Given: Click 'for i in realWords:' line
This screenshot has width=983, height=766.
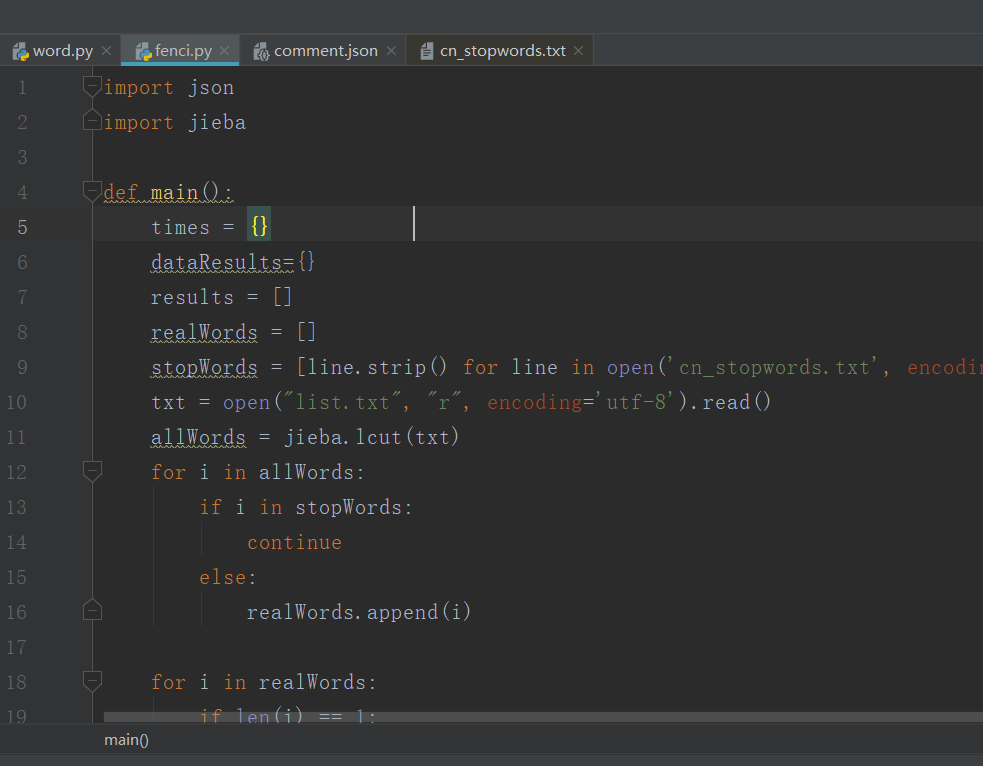Looking at the screenshot, I should [264, 682].
